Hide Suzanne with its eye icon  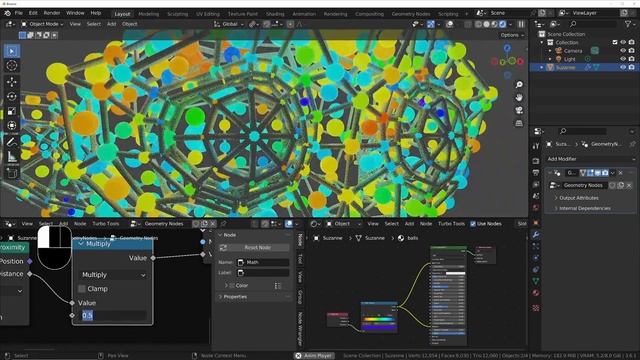coord(623,67)
